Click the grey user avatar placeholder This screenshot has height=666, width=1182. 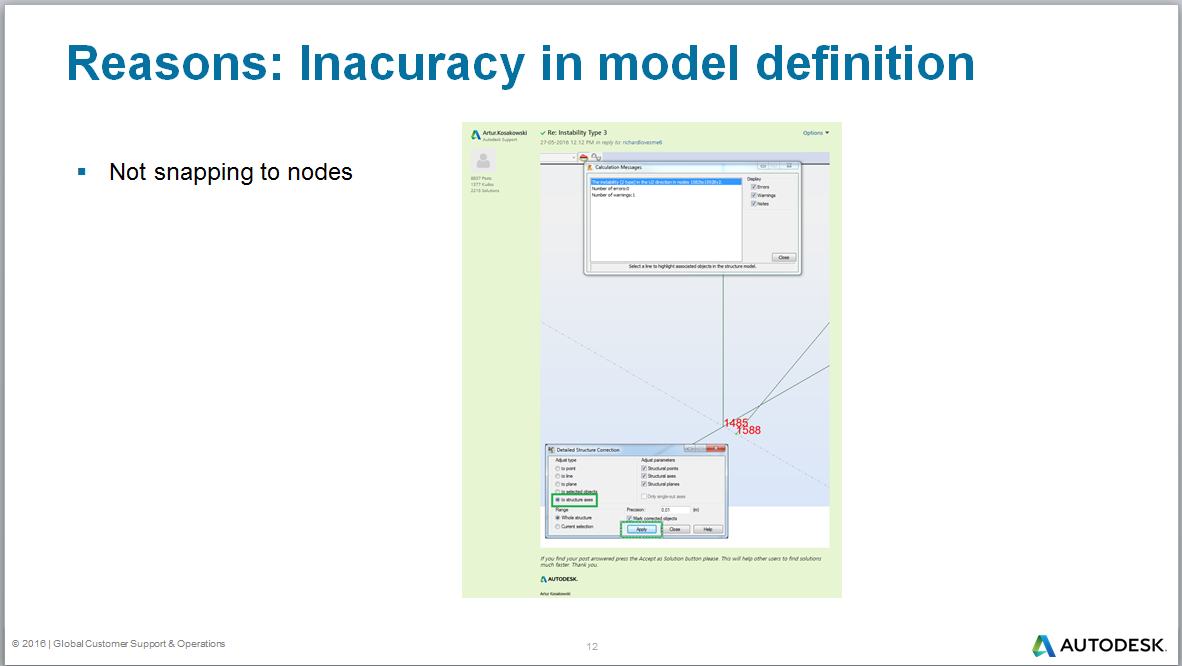tap(483, 160)
